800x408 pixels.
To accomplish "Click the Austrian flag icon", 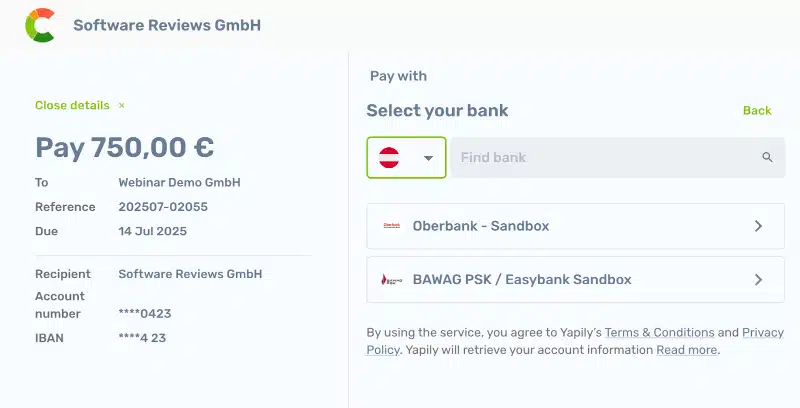I will (389, 158).
